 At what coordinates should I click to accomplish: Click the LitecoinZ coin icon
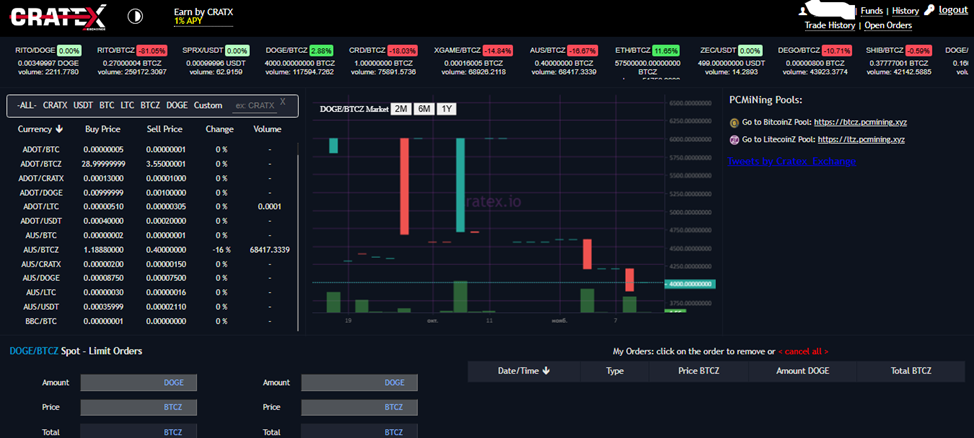coord(735,140)
